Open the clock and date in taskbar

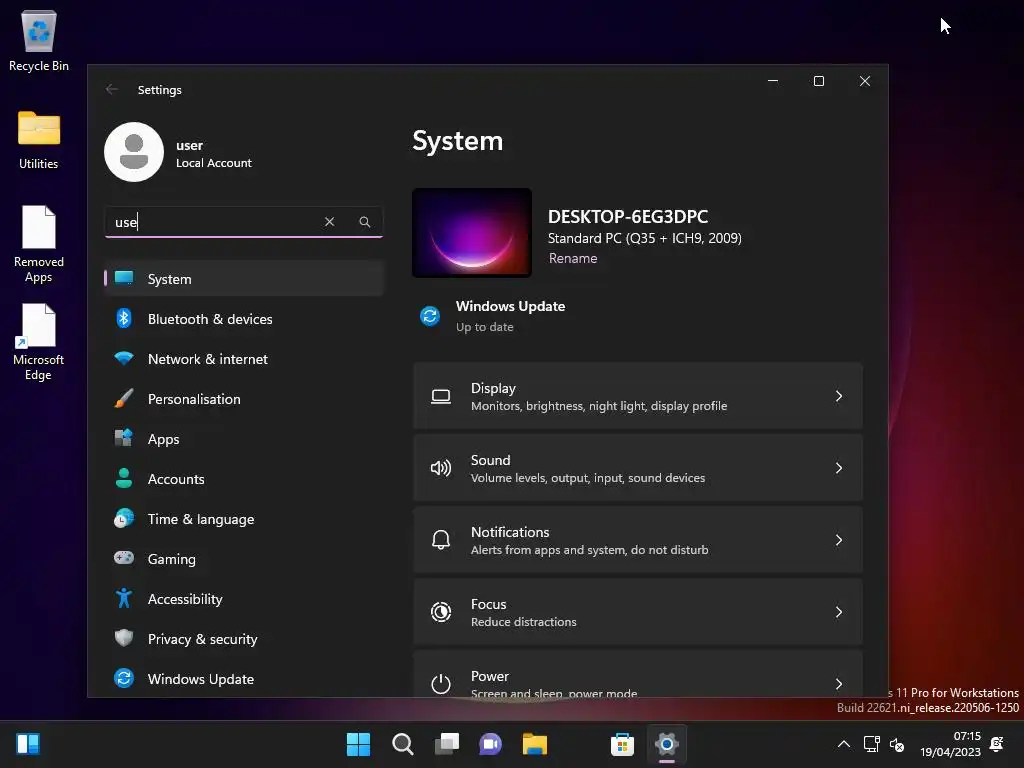click(950, 744)
